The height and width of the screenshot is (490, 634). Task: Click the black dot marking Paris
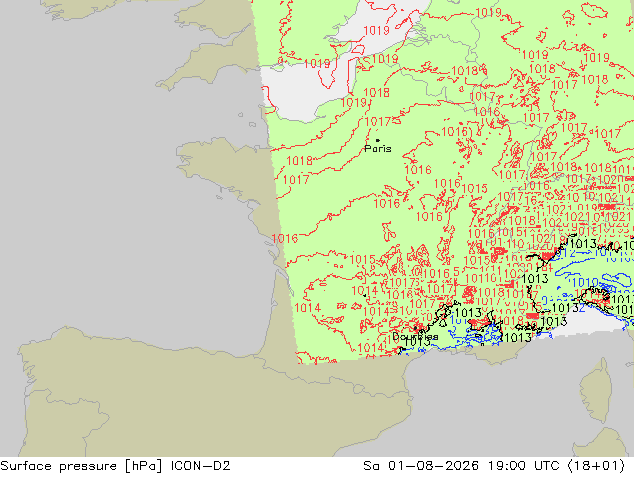pyautogui.click(x=378, y=140)
